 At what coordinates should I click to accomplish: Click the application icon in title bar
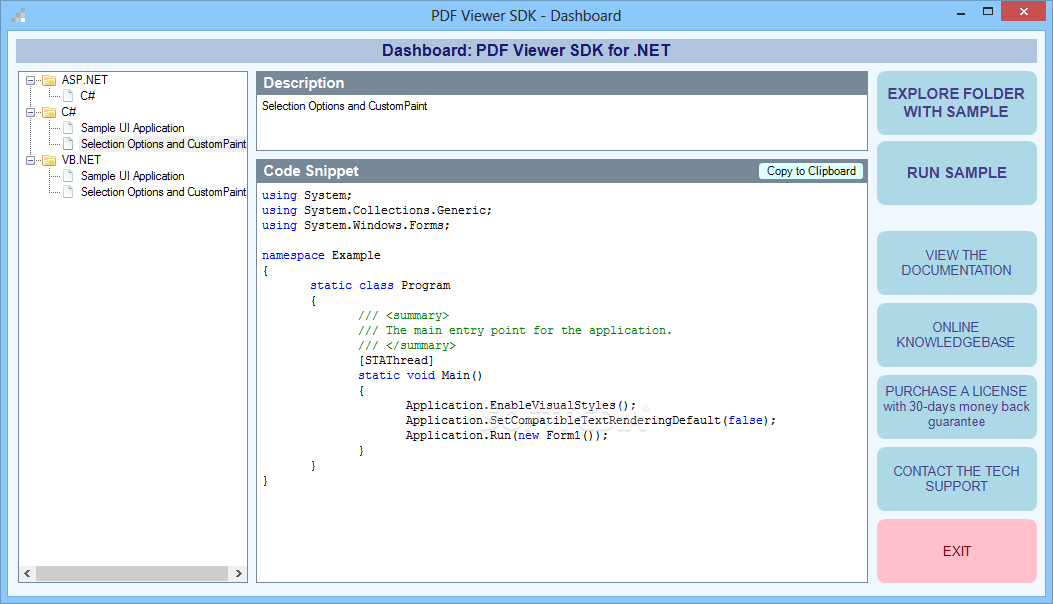click(x=18, y=15)
